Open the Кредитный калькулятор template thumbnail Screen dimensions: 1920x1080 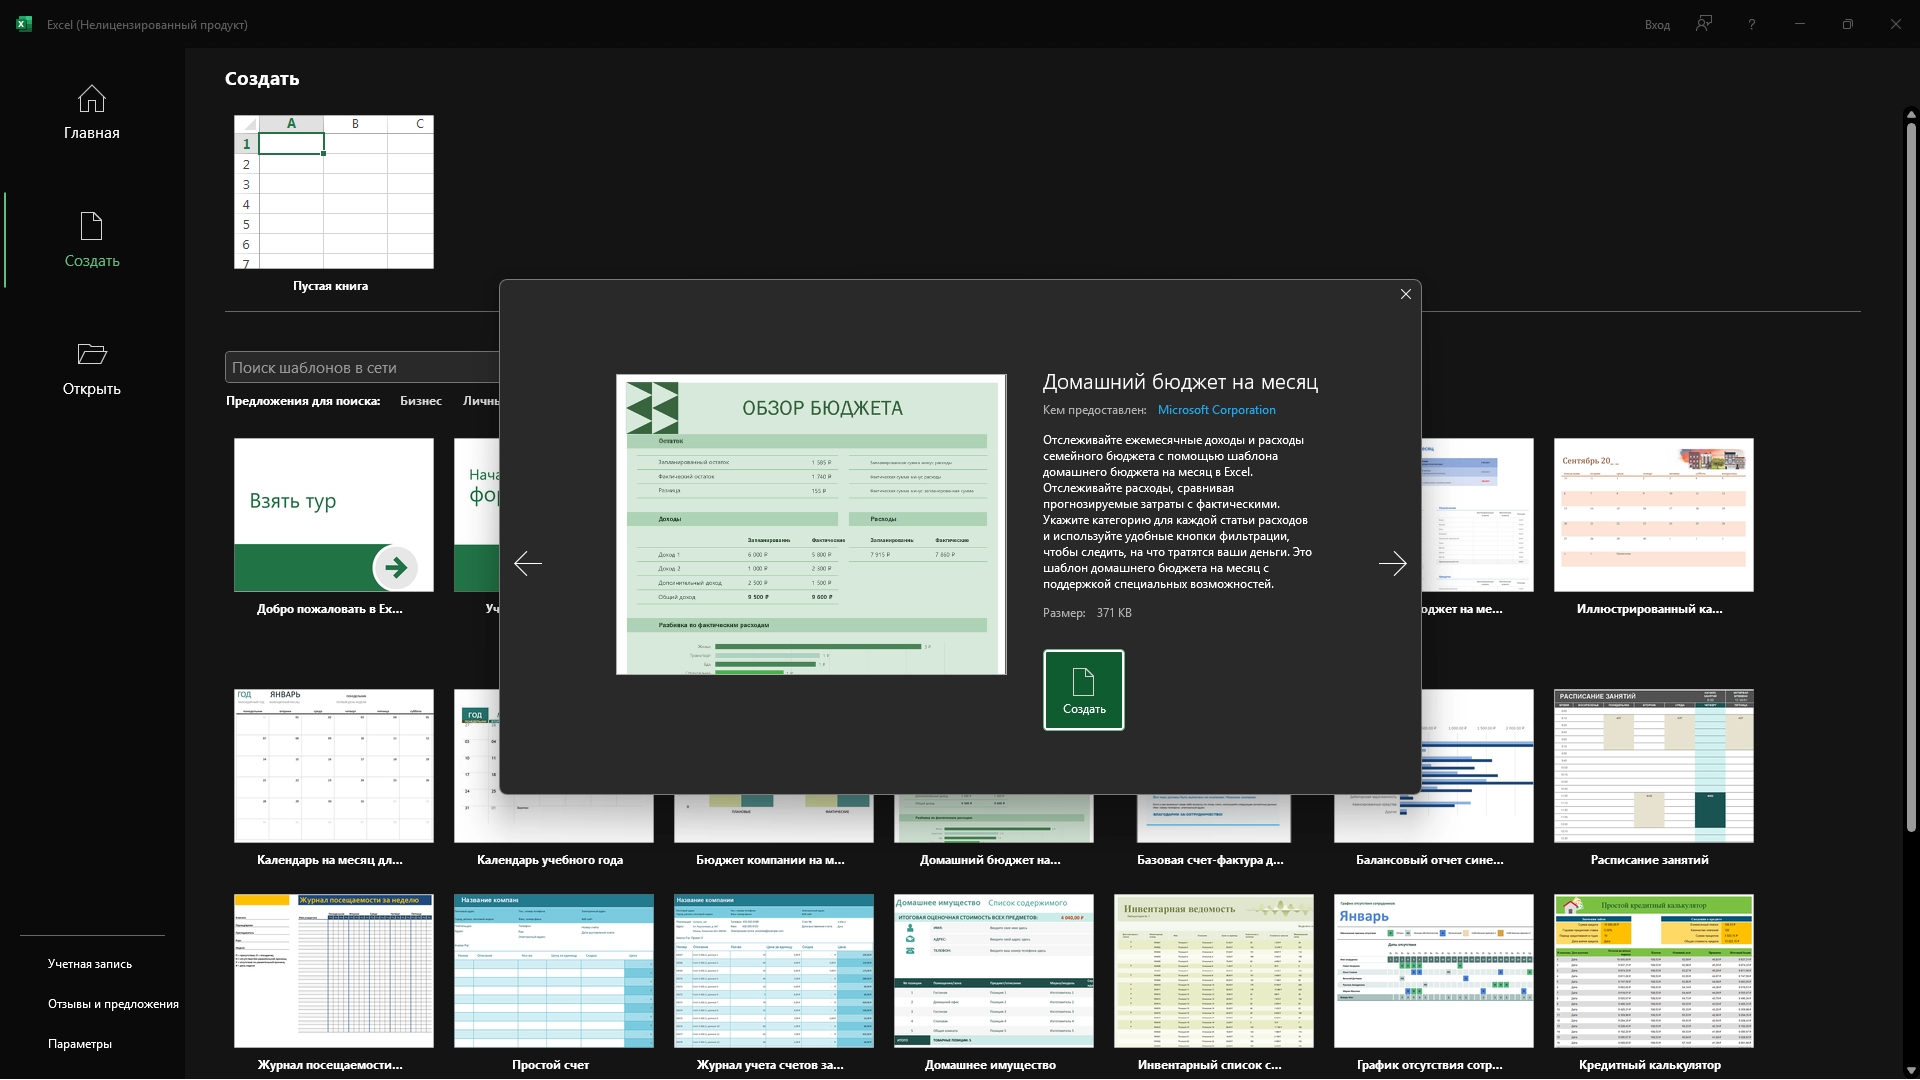coord(1653,971)
